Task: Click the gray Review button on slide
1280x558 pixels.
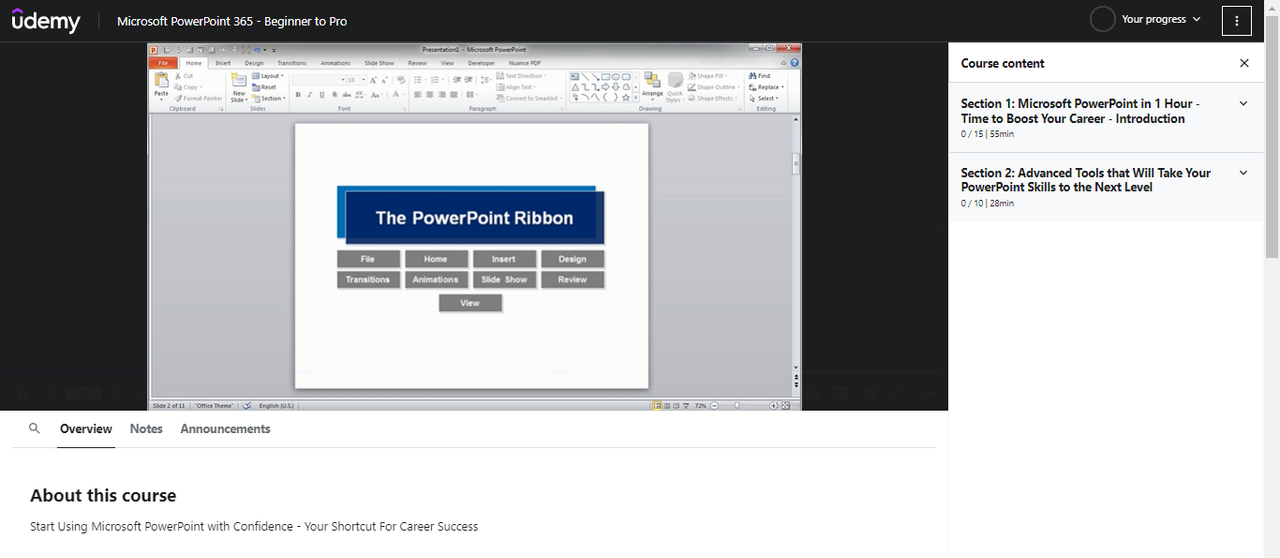Action: (x=572, y=279)
